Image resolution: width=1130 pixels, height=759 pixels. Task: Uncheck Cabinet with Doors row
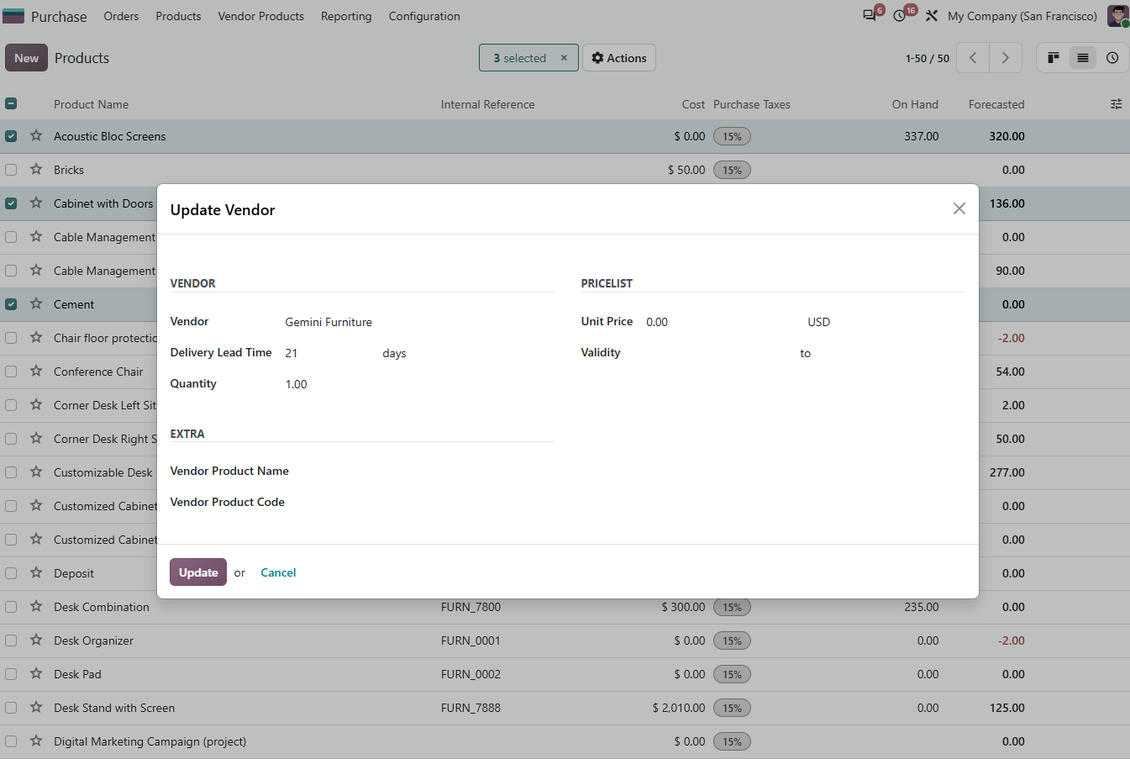pos(11,203)
